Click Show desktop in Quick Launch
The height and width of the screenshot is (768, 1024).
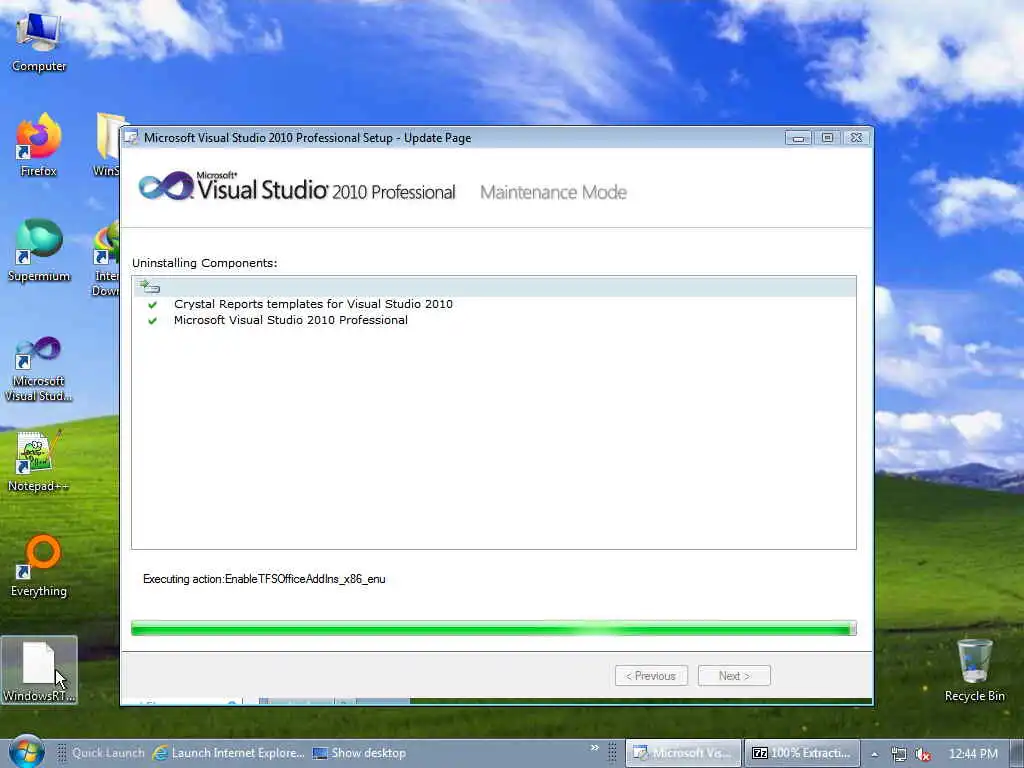359,753
